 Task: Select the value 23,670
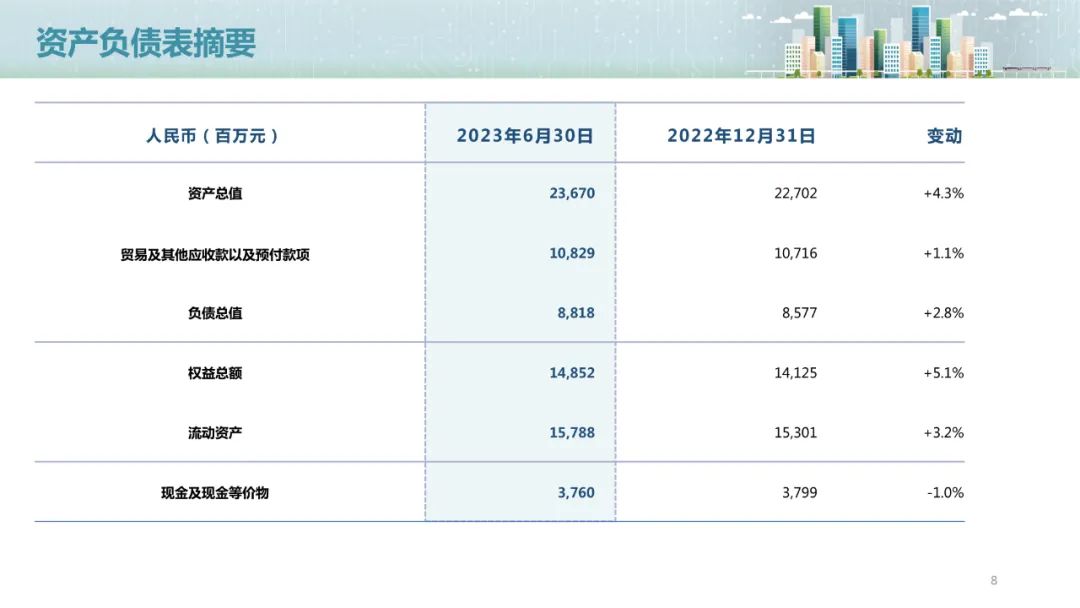tap(572, 193)
